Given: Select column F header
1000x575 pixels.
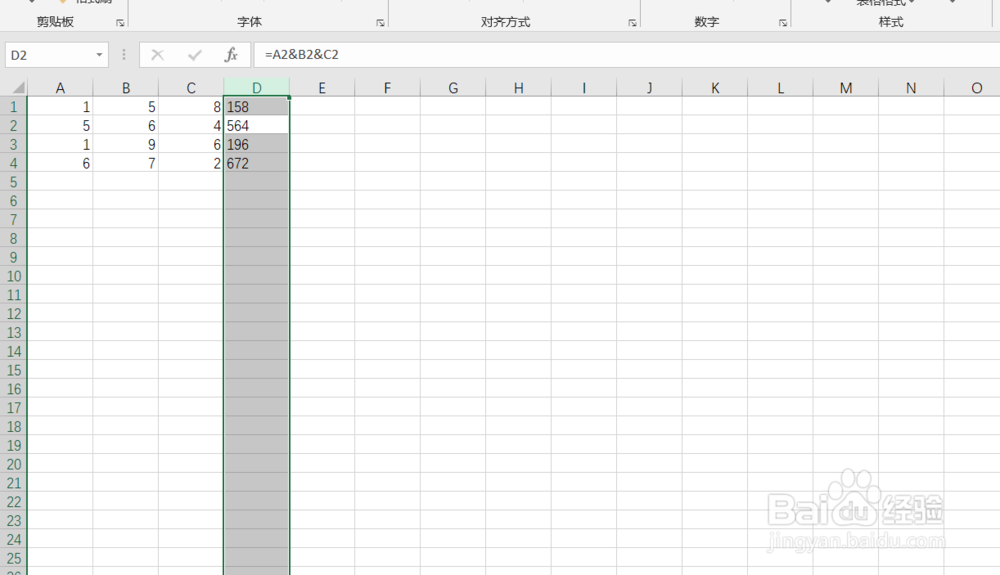Looking at the screenshot, I should click(387, 88).
